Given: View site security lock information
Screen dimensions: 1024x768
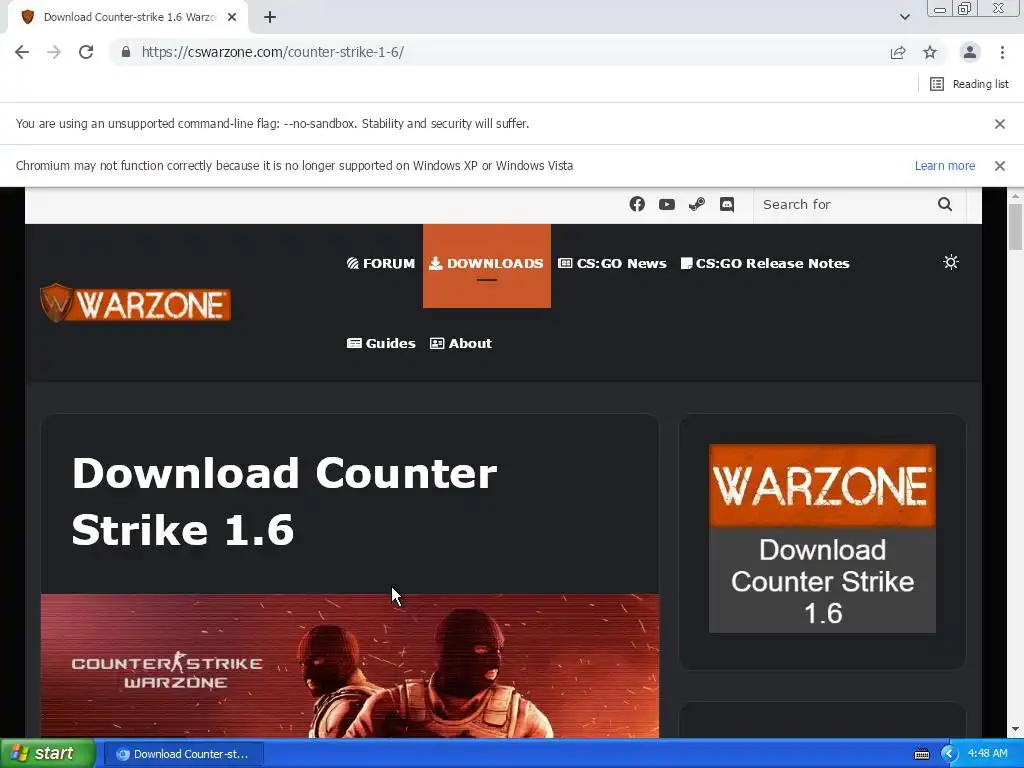Looking at the screenshot, I should click(x=126, y=52).
